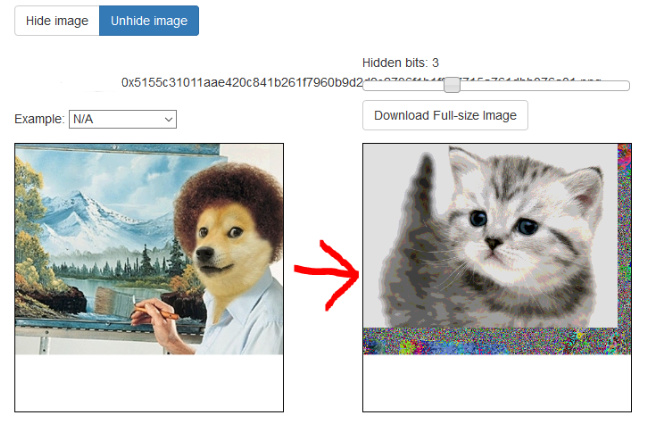Click the Example: label text
Image resolution: width=648 pixels, height=424 pixels.
(x=39, y=119)
